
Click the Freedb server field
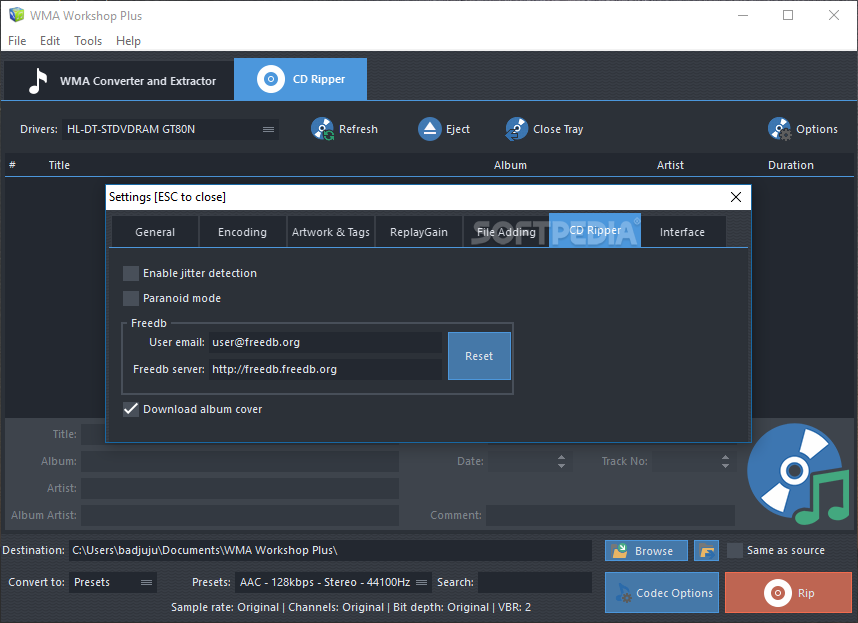click(325, 369)
